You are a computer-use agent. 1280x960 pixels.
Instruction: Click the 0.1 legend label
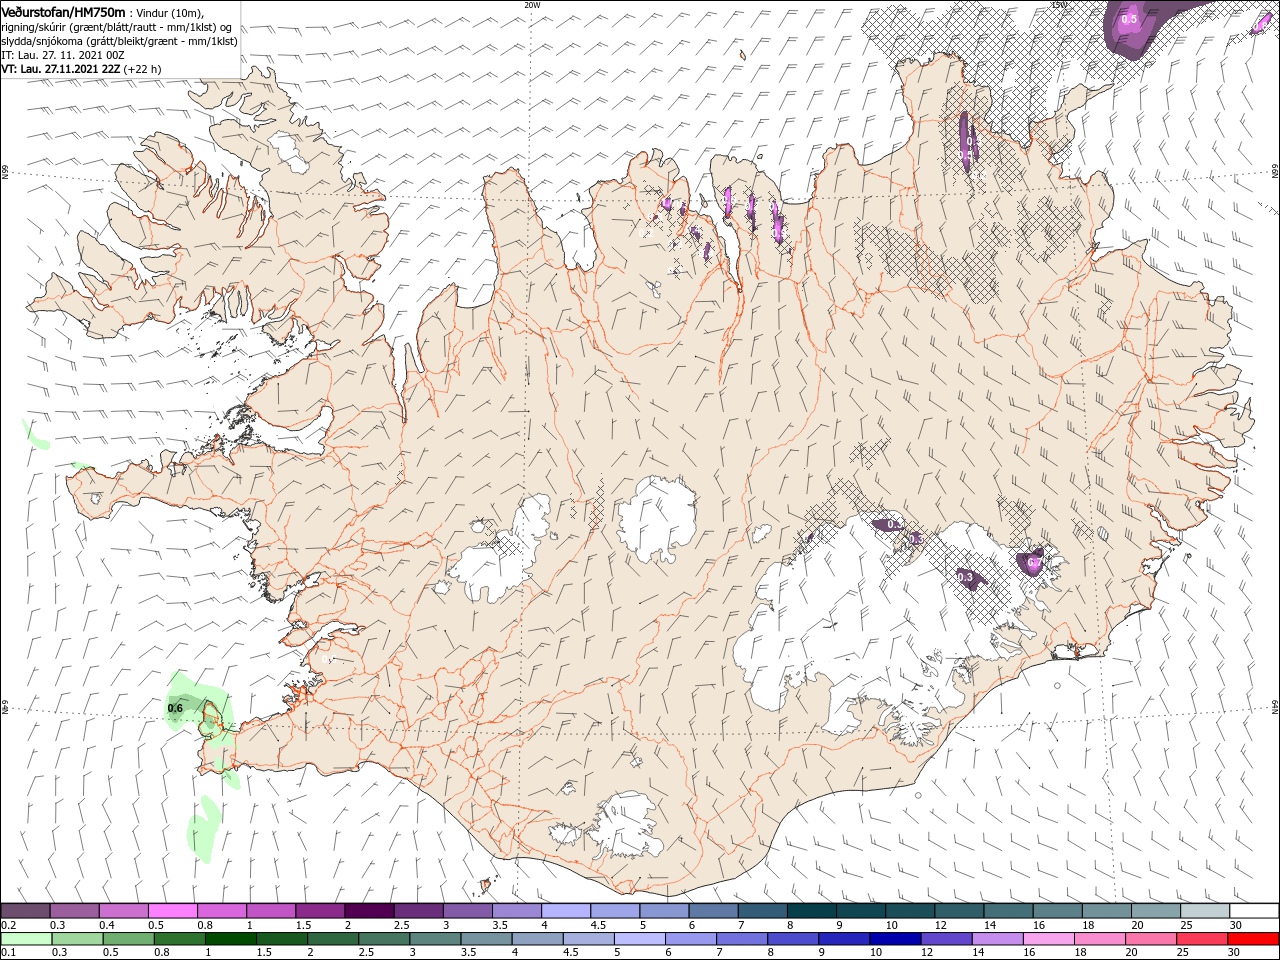9,953
